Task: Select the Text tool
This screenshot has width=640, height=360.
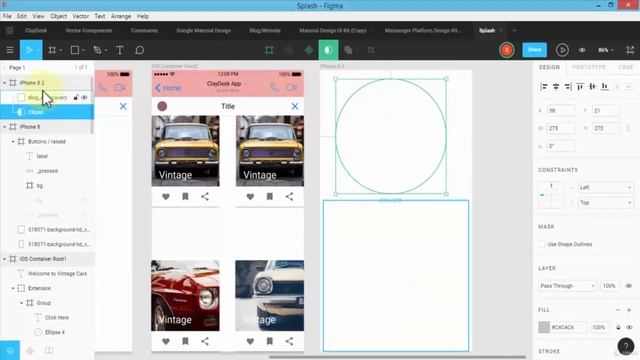Action: pos(120,50)
